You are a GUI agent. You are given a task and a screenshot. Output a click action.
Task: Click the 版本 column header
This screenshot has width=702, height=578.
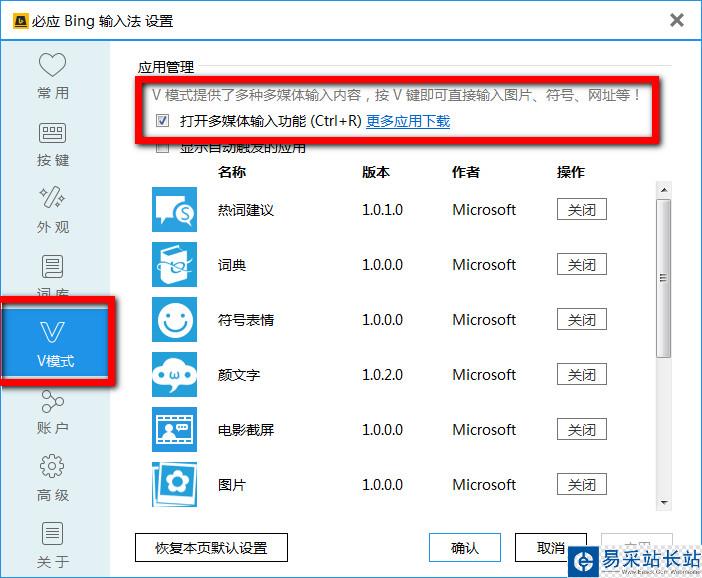click(376, 172)
